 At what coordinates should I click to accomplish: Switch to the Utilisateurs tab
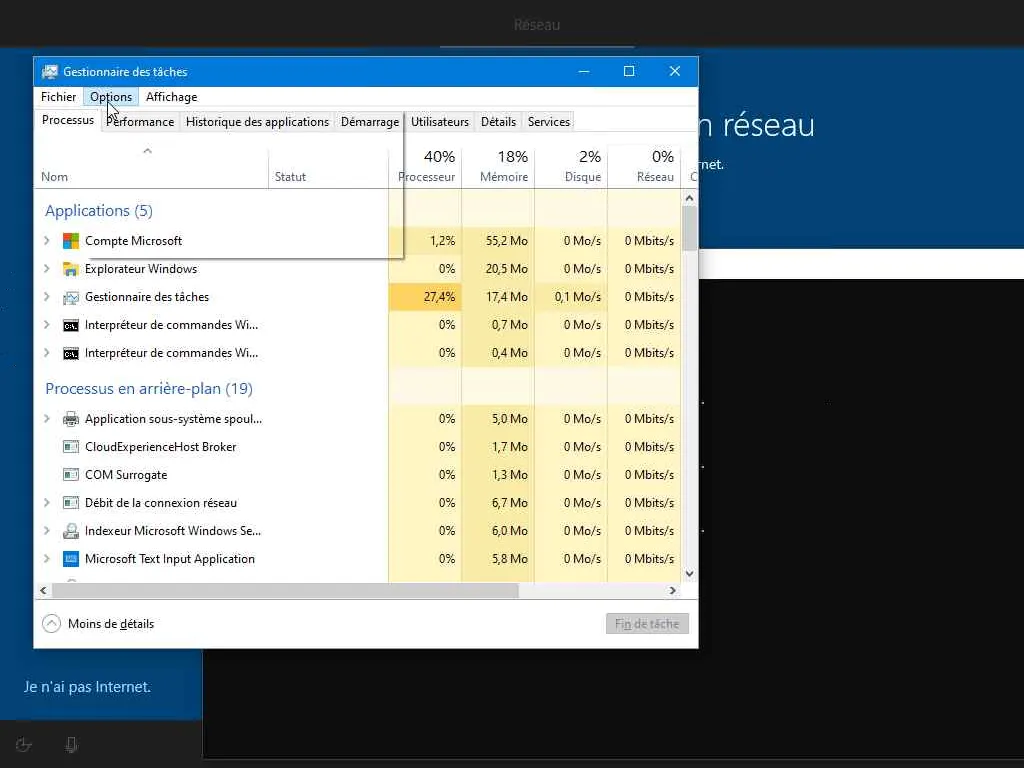[440, 122]
